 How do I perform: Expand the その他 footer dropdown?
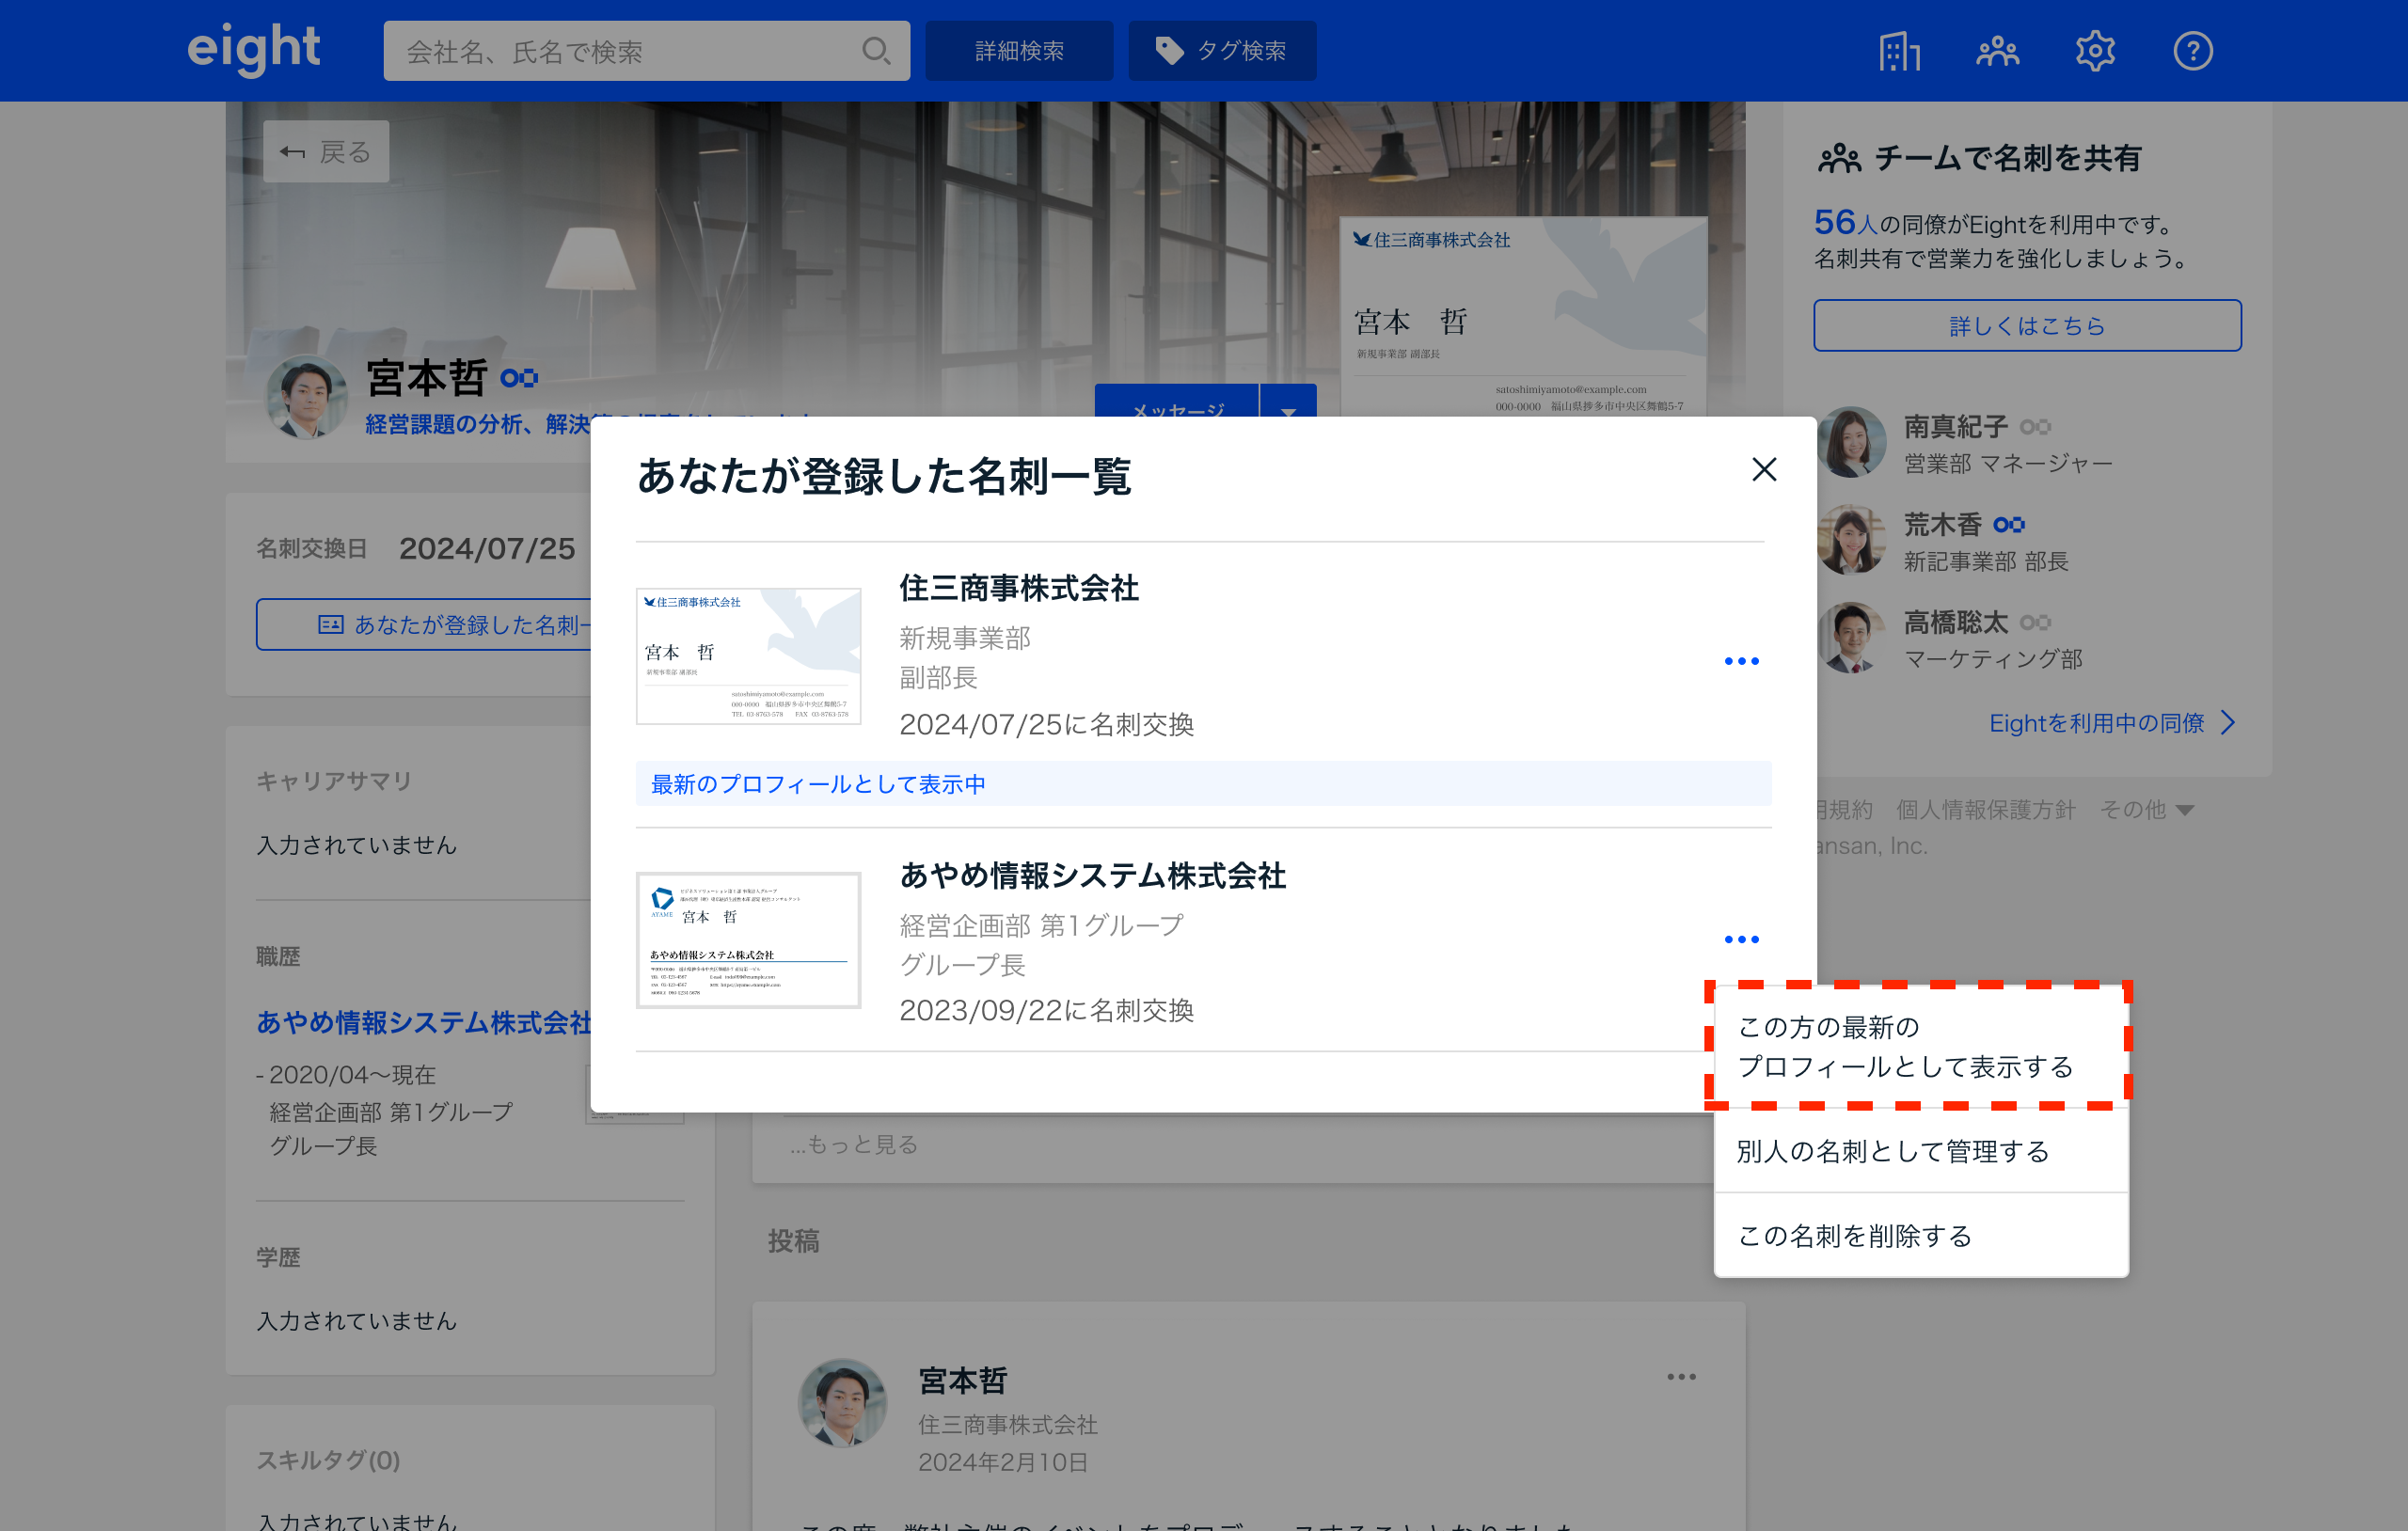pos(2148,809)
